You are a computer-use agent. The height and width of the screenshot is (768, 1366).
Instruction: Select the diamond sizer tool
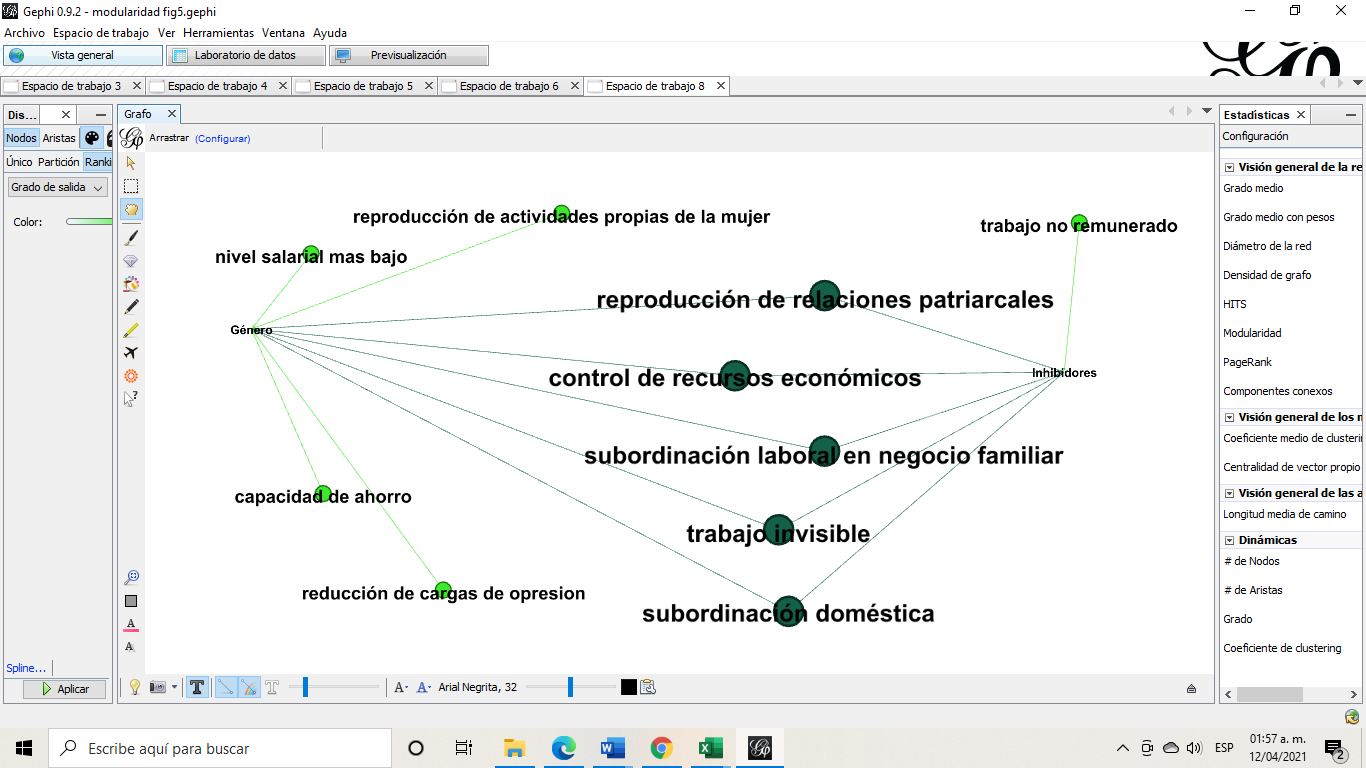pos(131,261)
